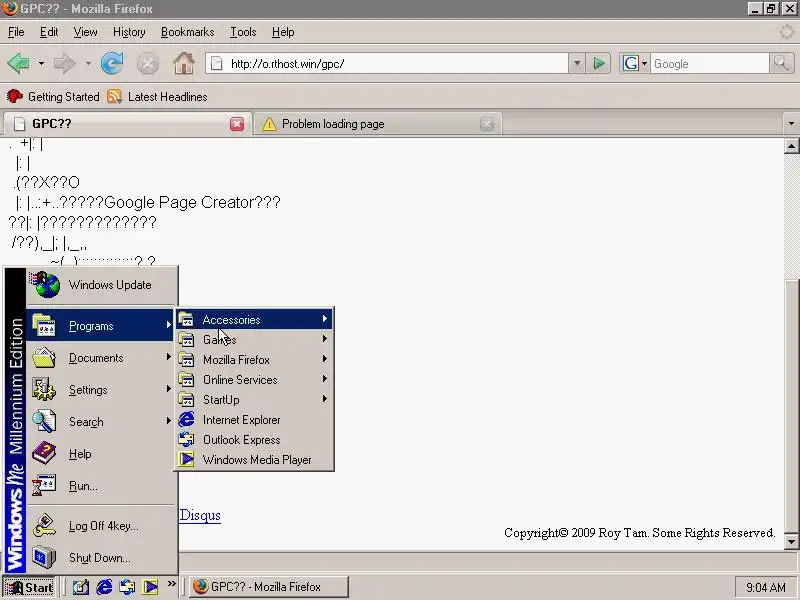This screenshot has height=600, width=800.
Task: Reload the page with the Refresh icon
Action: point(112,64)
